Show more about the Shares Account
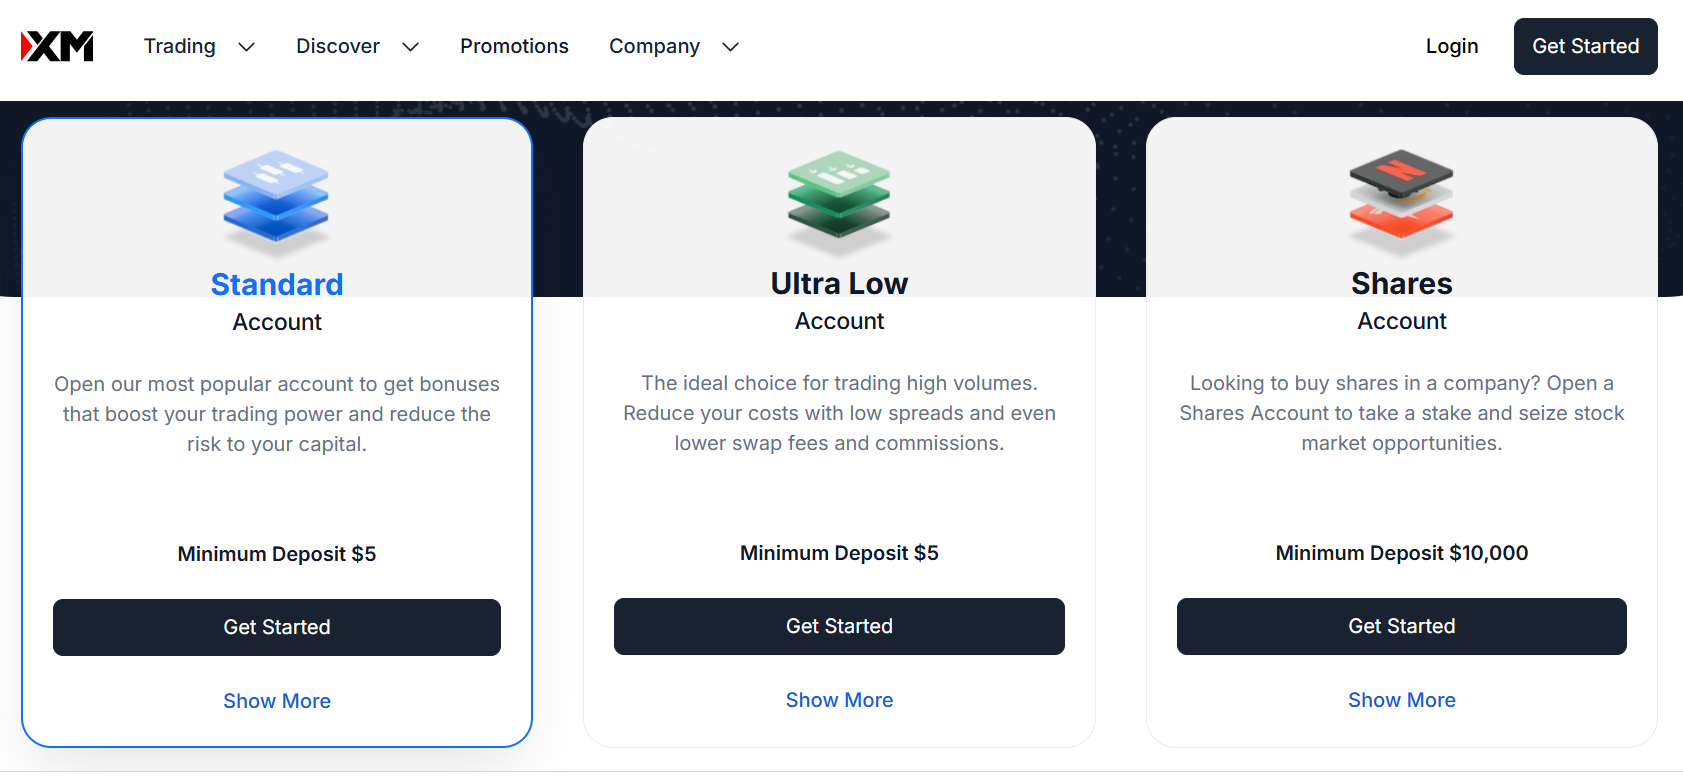 click(x=1401, y=700)
